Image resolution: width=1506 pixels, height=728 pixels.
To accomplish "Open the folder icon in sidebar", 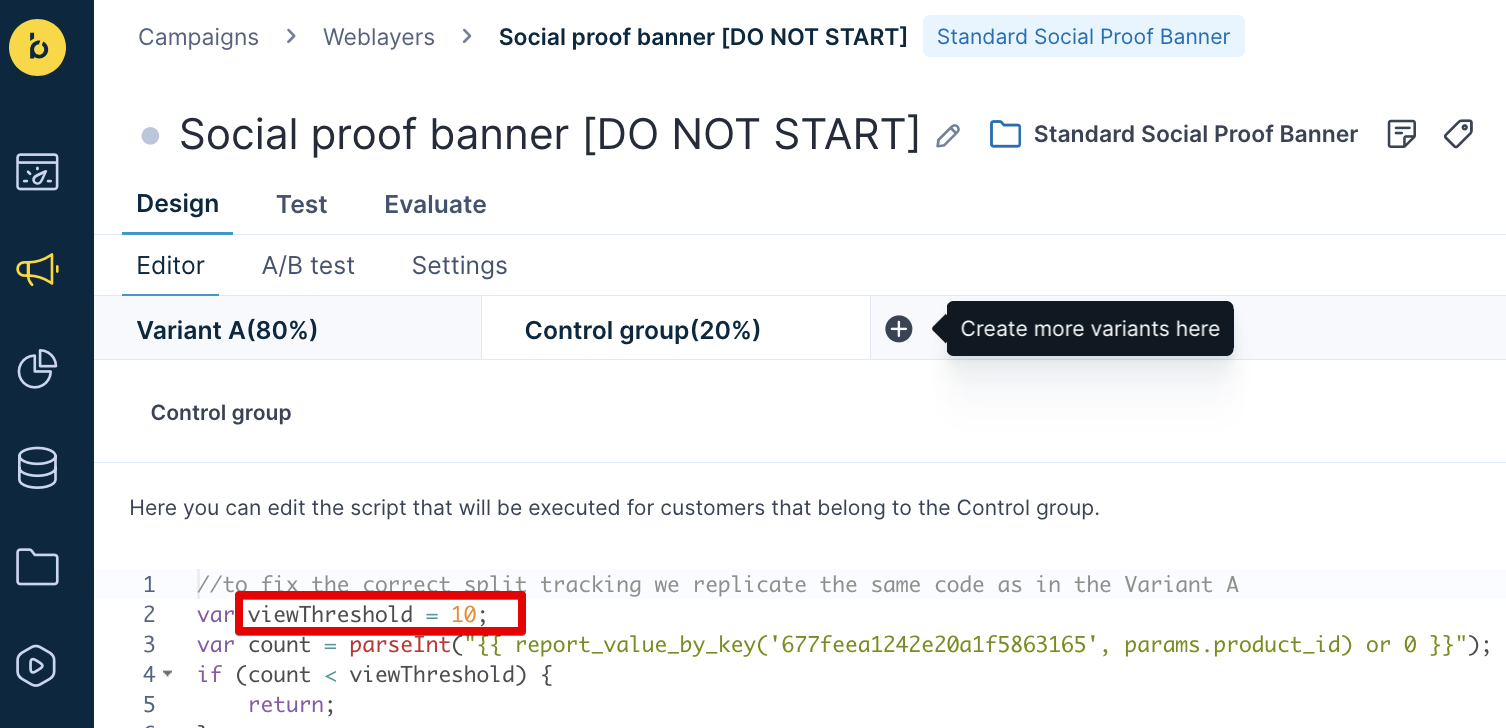I will [38, 567].
